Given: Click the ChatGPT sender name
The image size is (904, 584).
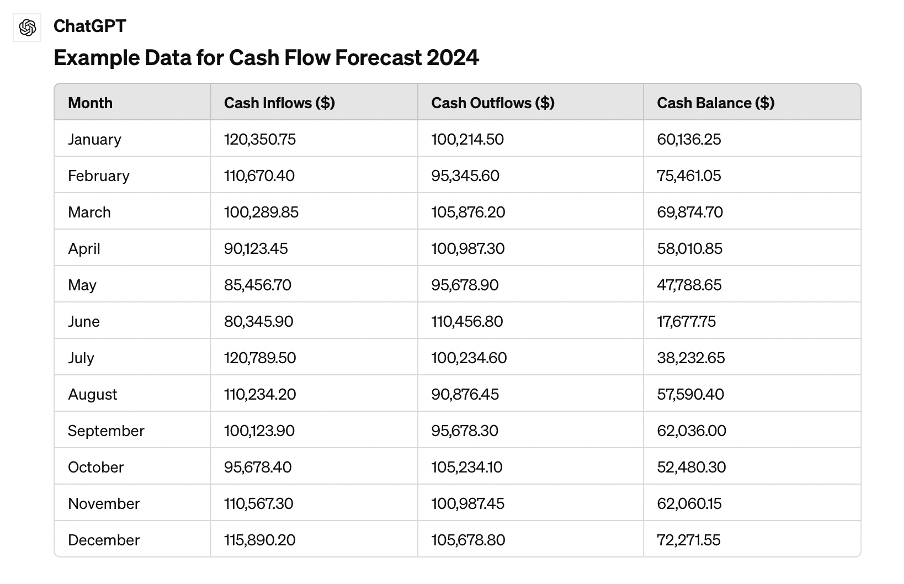Looking at the screenshot, I should 90,26.
